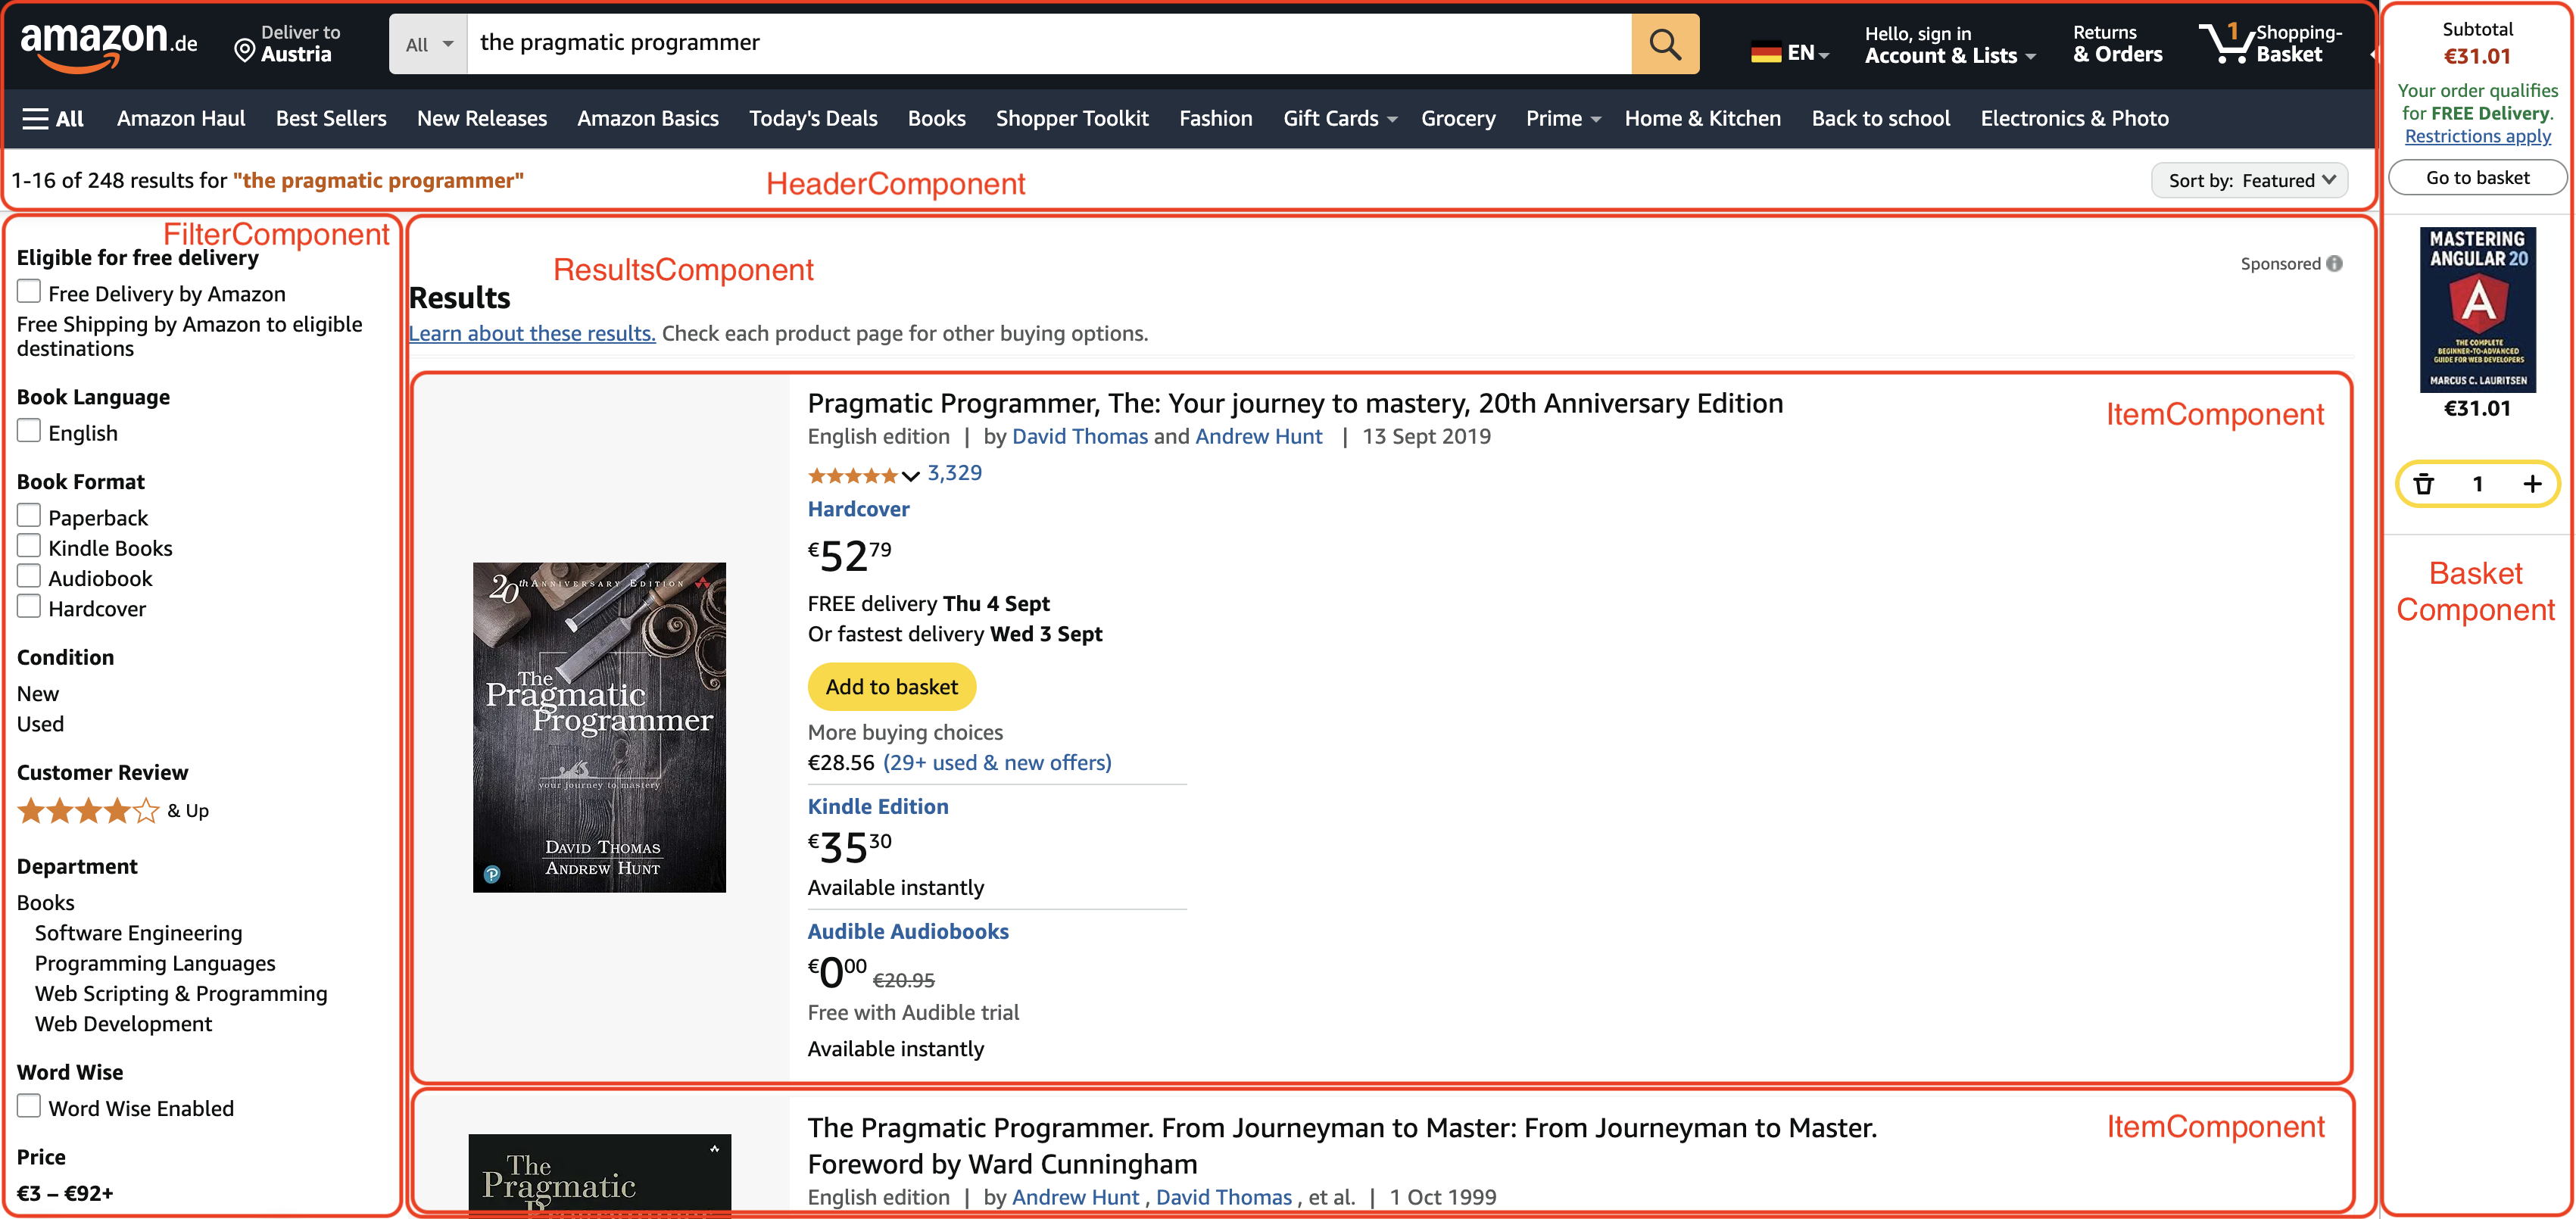The height and width of the screenshot is (1219, 2576).
Task: Click the trash icon in basket
Action: point(2423,485)
